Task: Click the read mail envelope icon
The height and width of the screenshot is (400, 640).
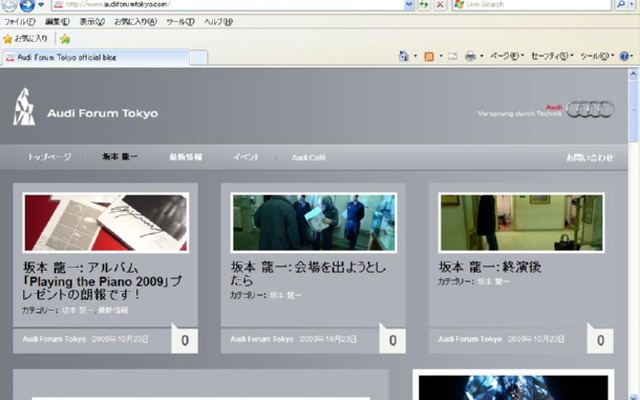Action: pyautogui.click(x=453, y=56)
